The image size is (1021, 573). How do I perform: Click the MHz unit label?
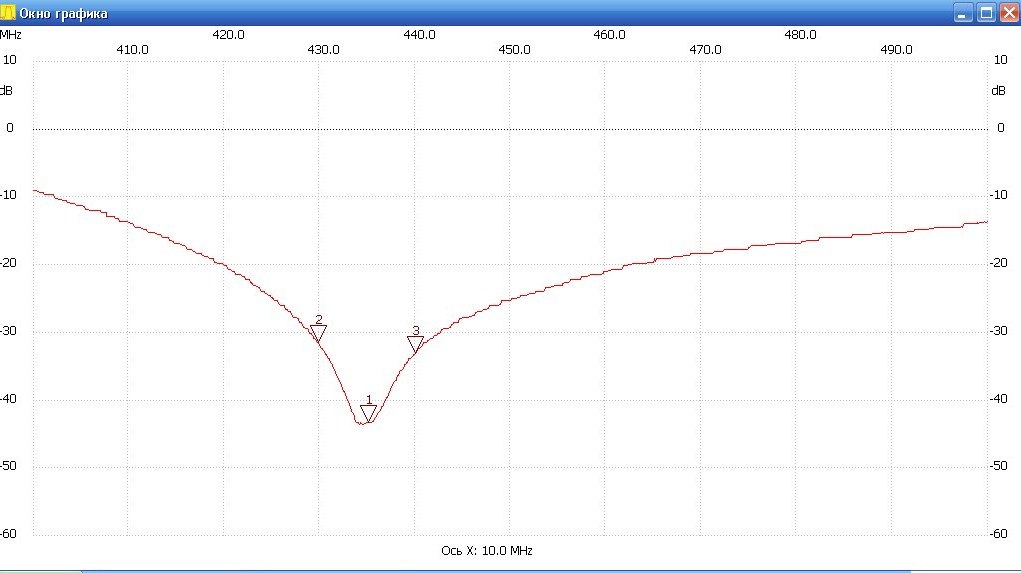click(11, 34)
